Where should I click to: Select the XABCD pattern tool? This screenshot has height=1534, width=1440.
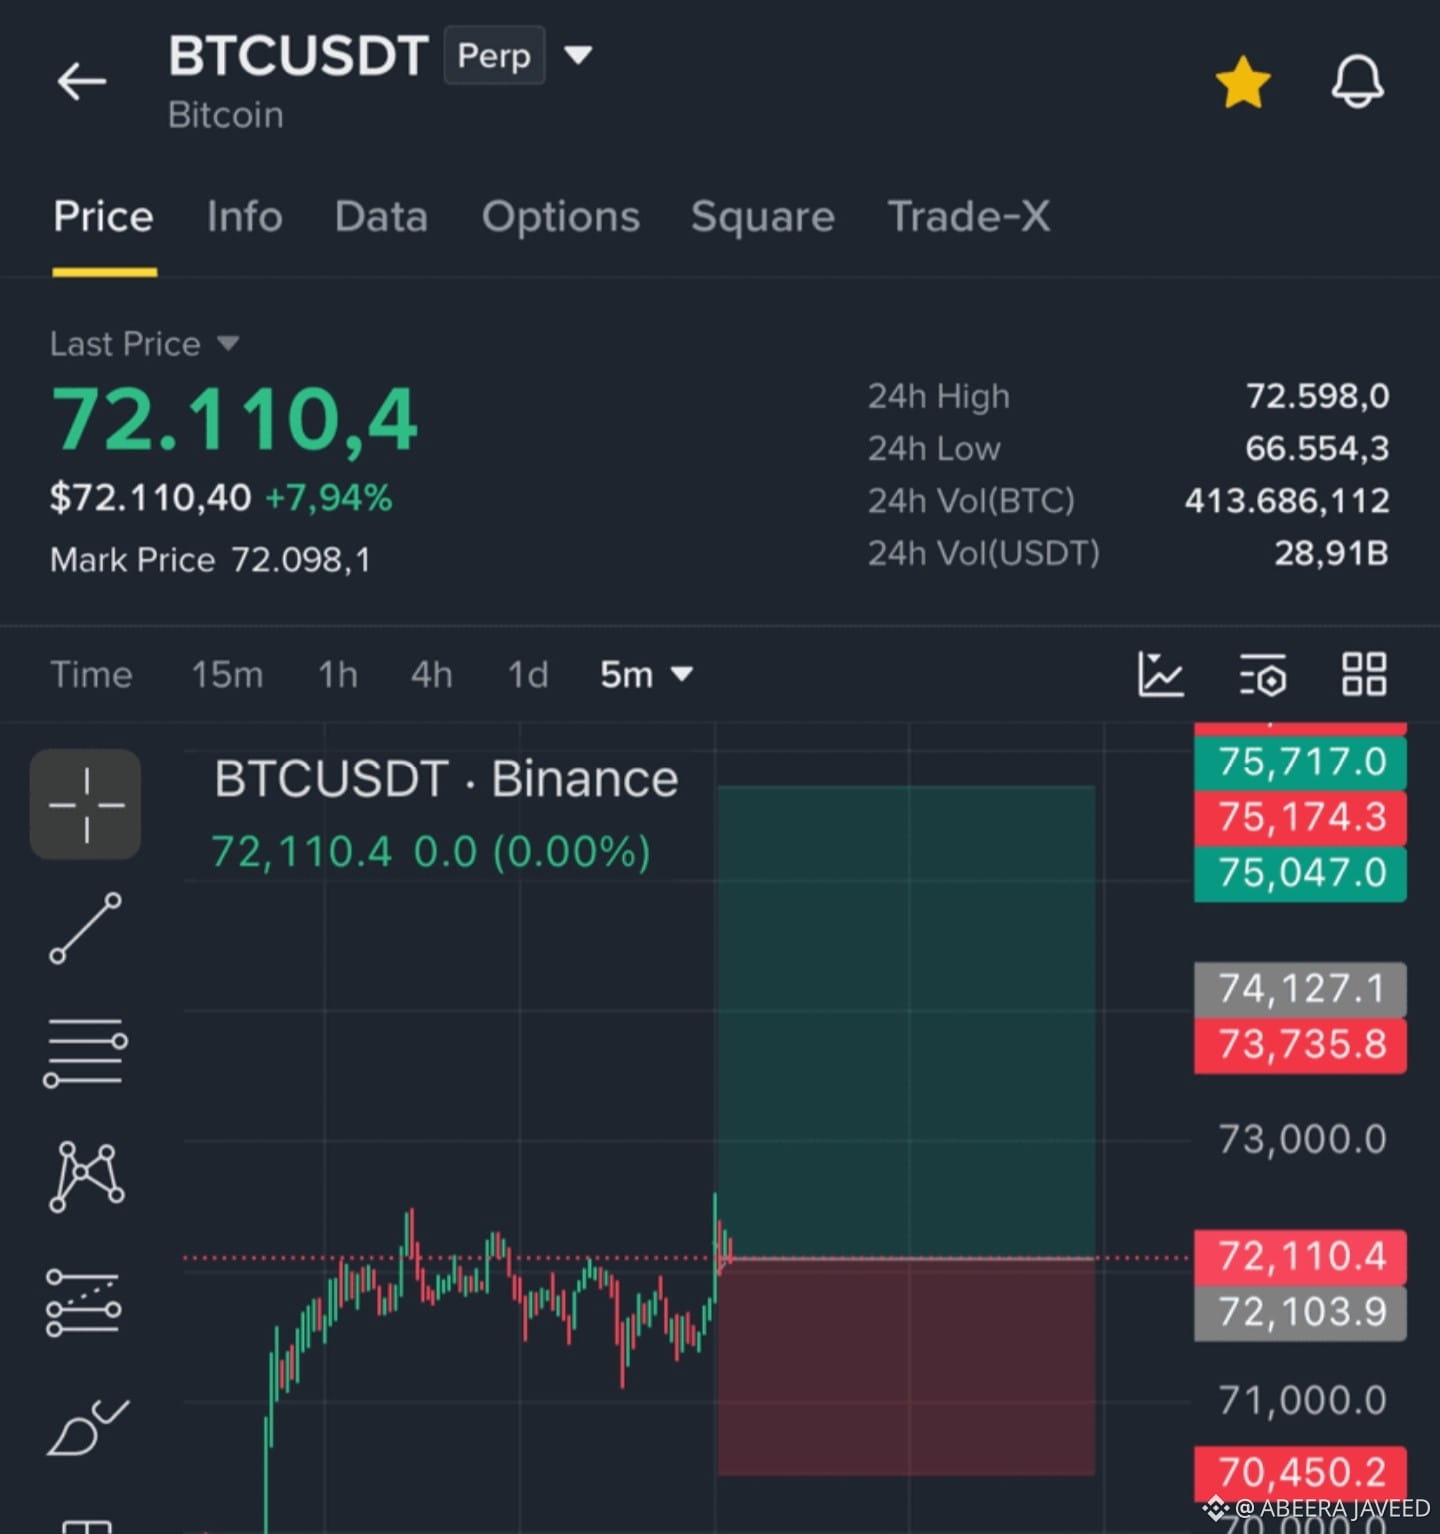tap(86, 1177)
